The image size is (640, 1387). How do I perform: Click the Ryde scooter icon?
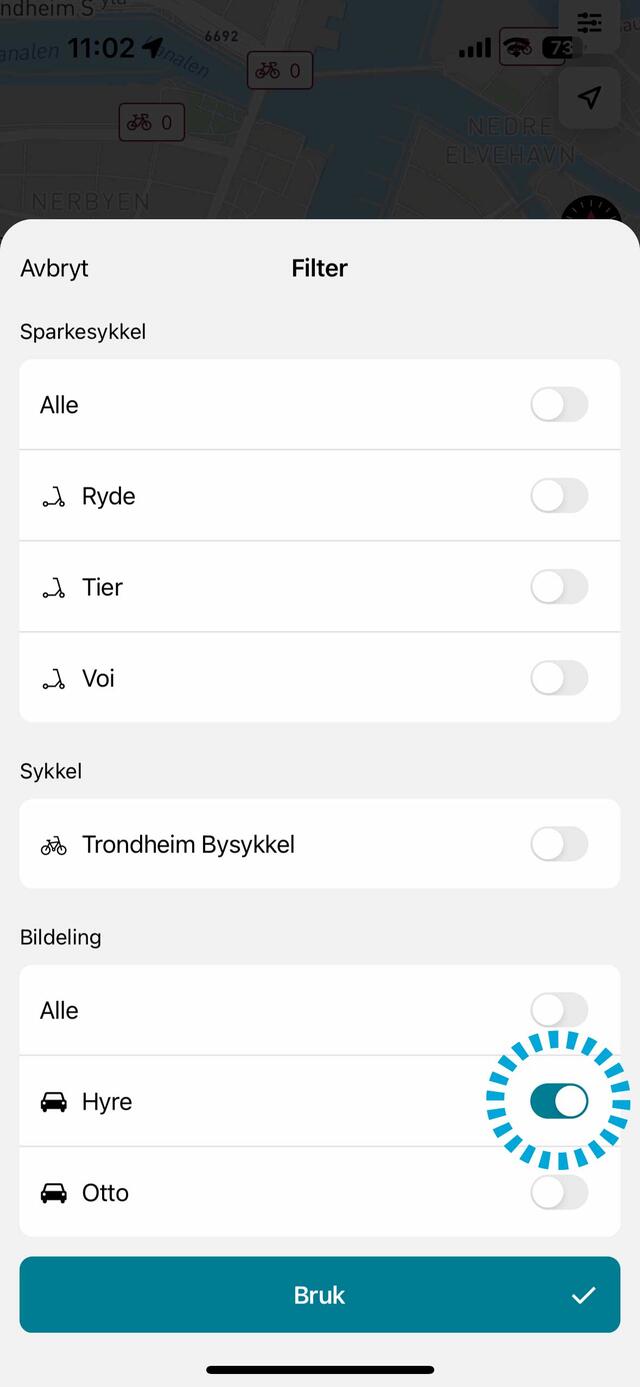click(x=52, y=495)
